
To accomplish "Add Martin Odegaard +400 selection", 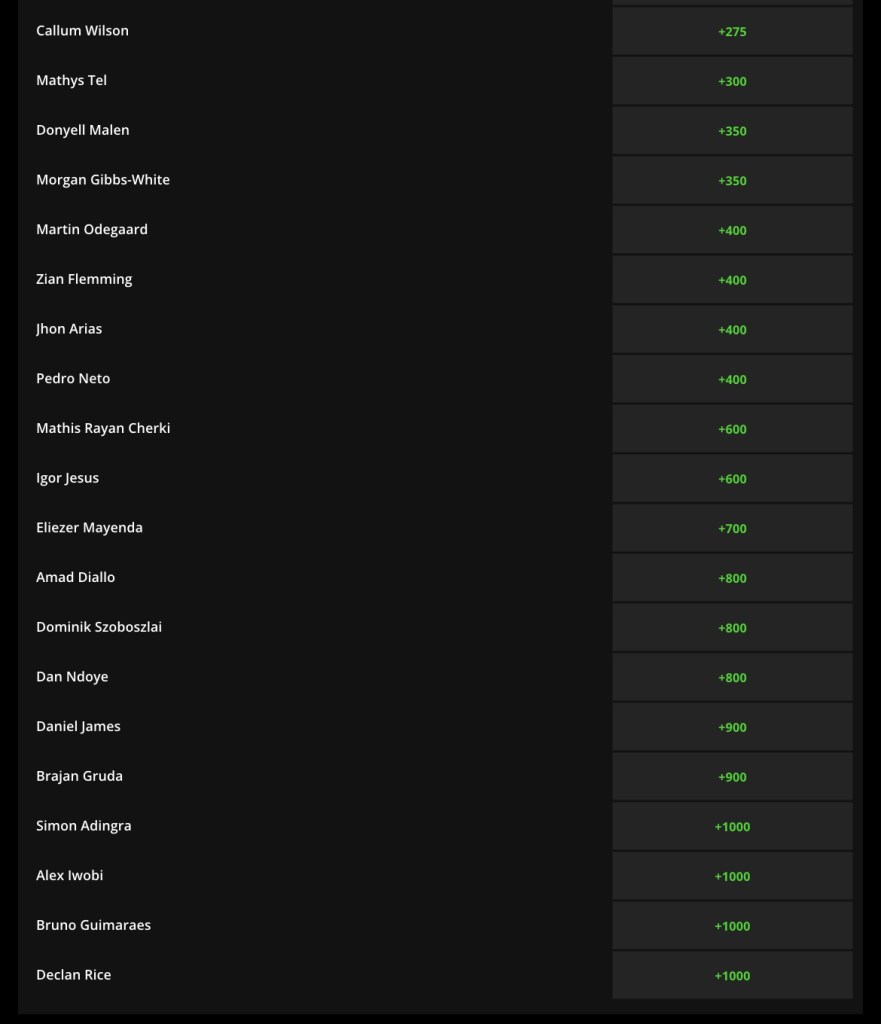I will coord(732,230).
